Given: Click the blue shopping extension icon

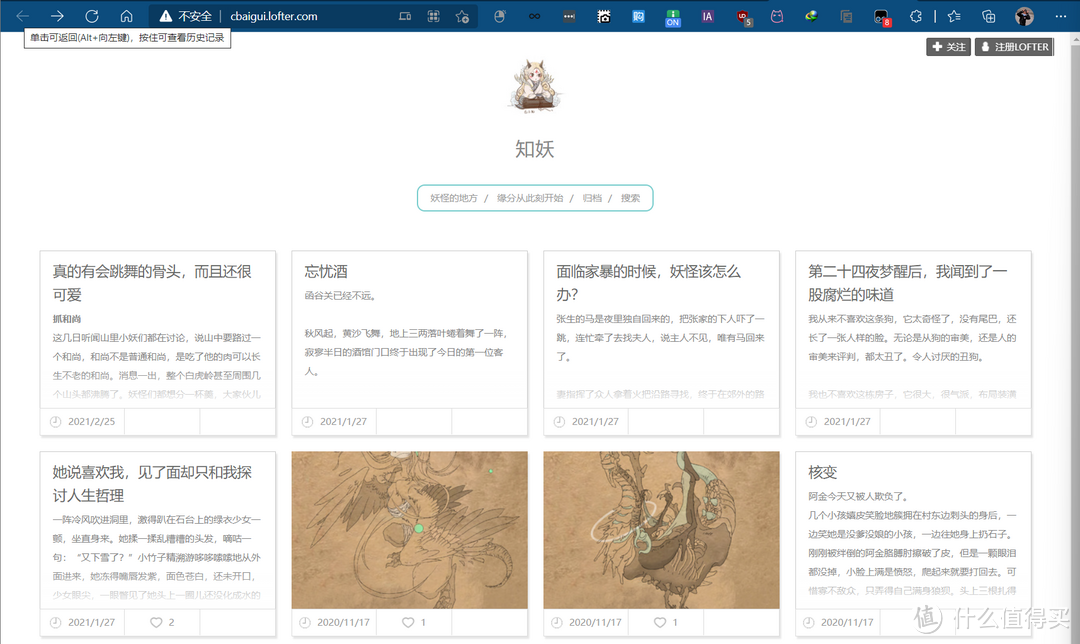Looking at the screenshot, I should click(x=638, y=16).
